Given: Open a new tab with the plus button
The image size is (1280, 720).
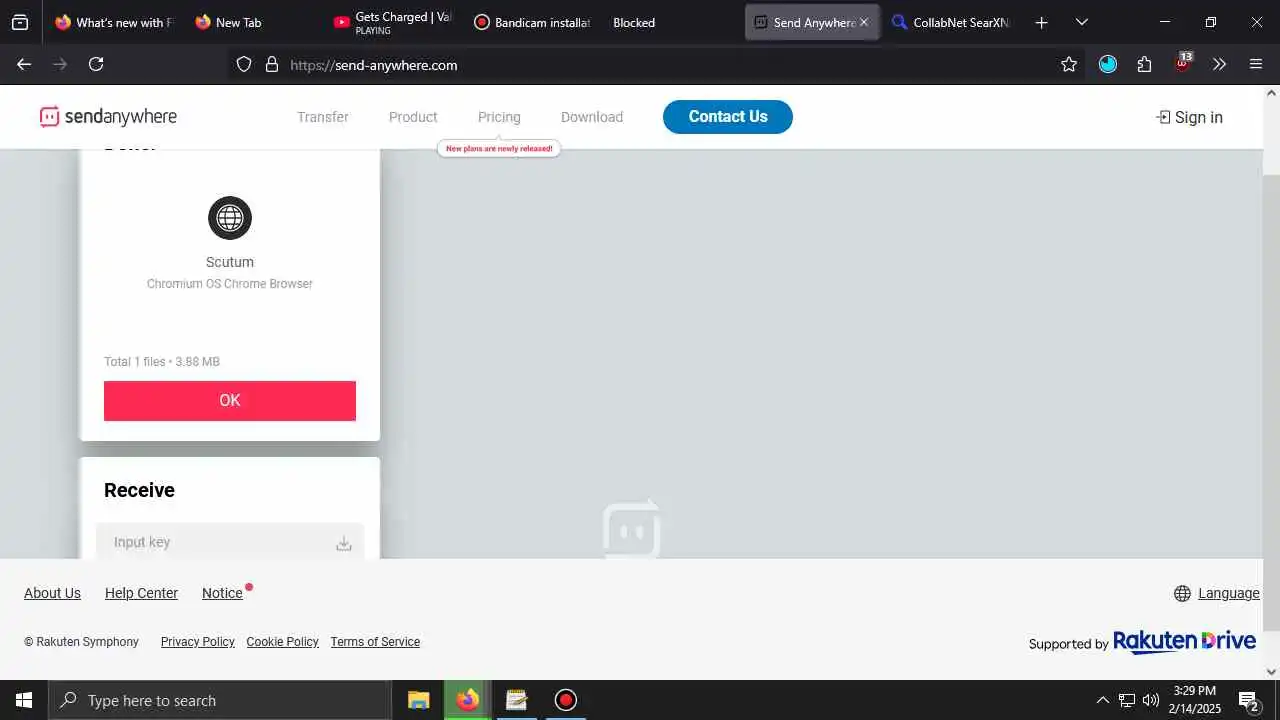Looking at the screenshot, I should (1041, 22).
